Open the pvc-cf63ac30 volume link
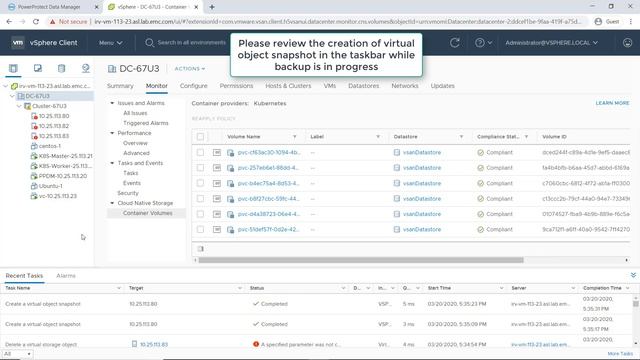Viewport: 640px width, 360px height. [x=269, y=152]
